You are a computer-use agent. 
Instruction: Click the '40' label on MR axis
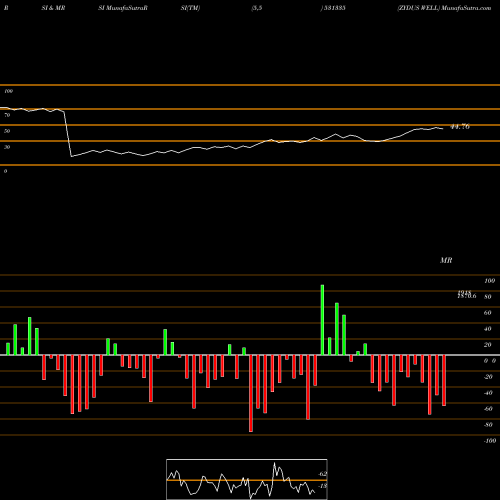(x=488, y=329)
